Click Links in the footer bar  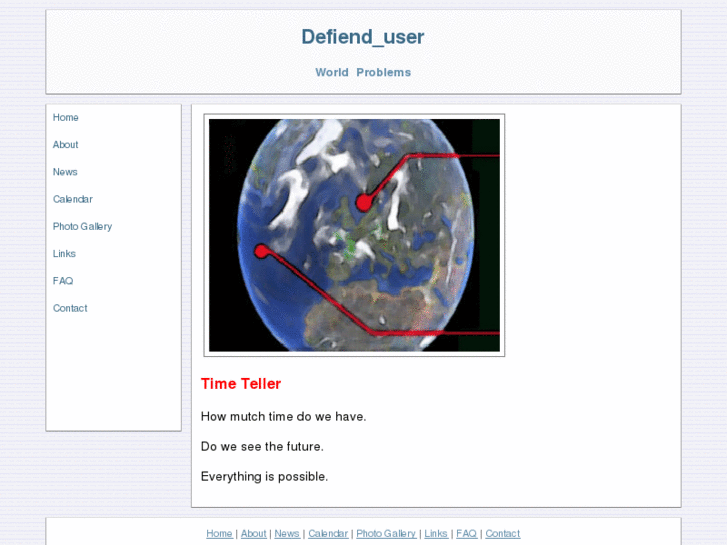point(436,533)
